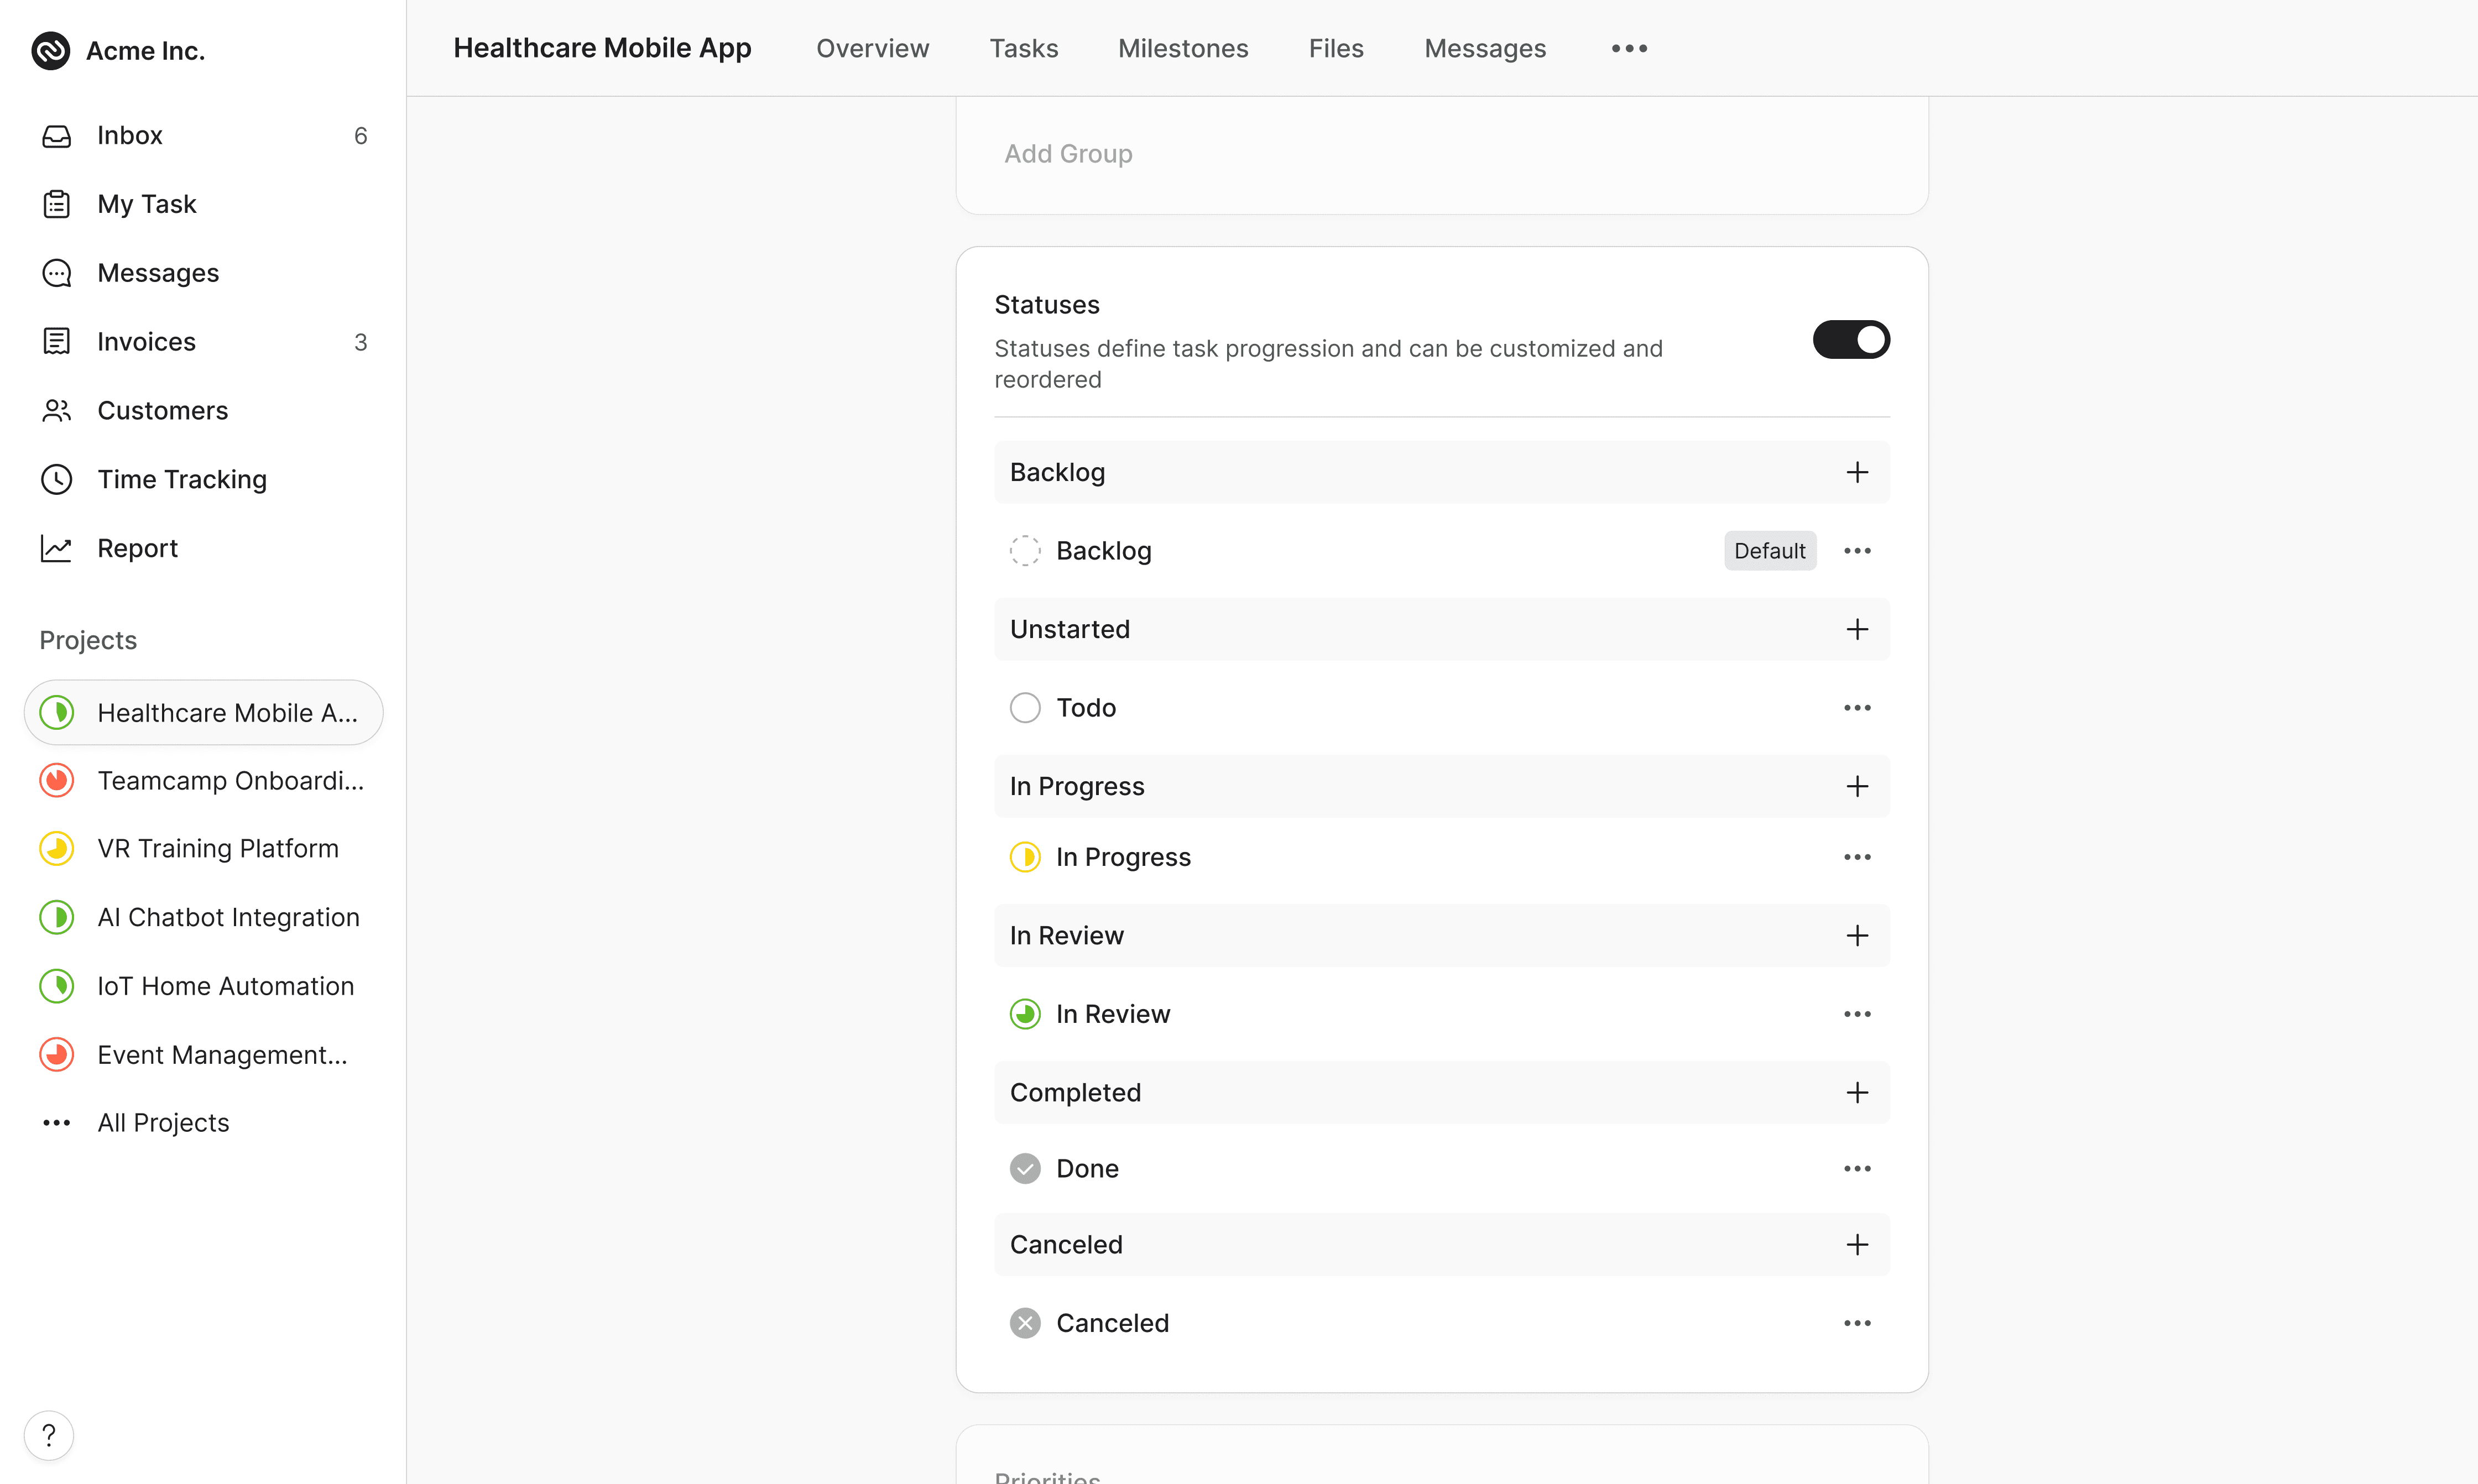Click the Healthcare Mobile App title
This screenshot has height=1484, width=2478.
pos(602,48)
